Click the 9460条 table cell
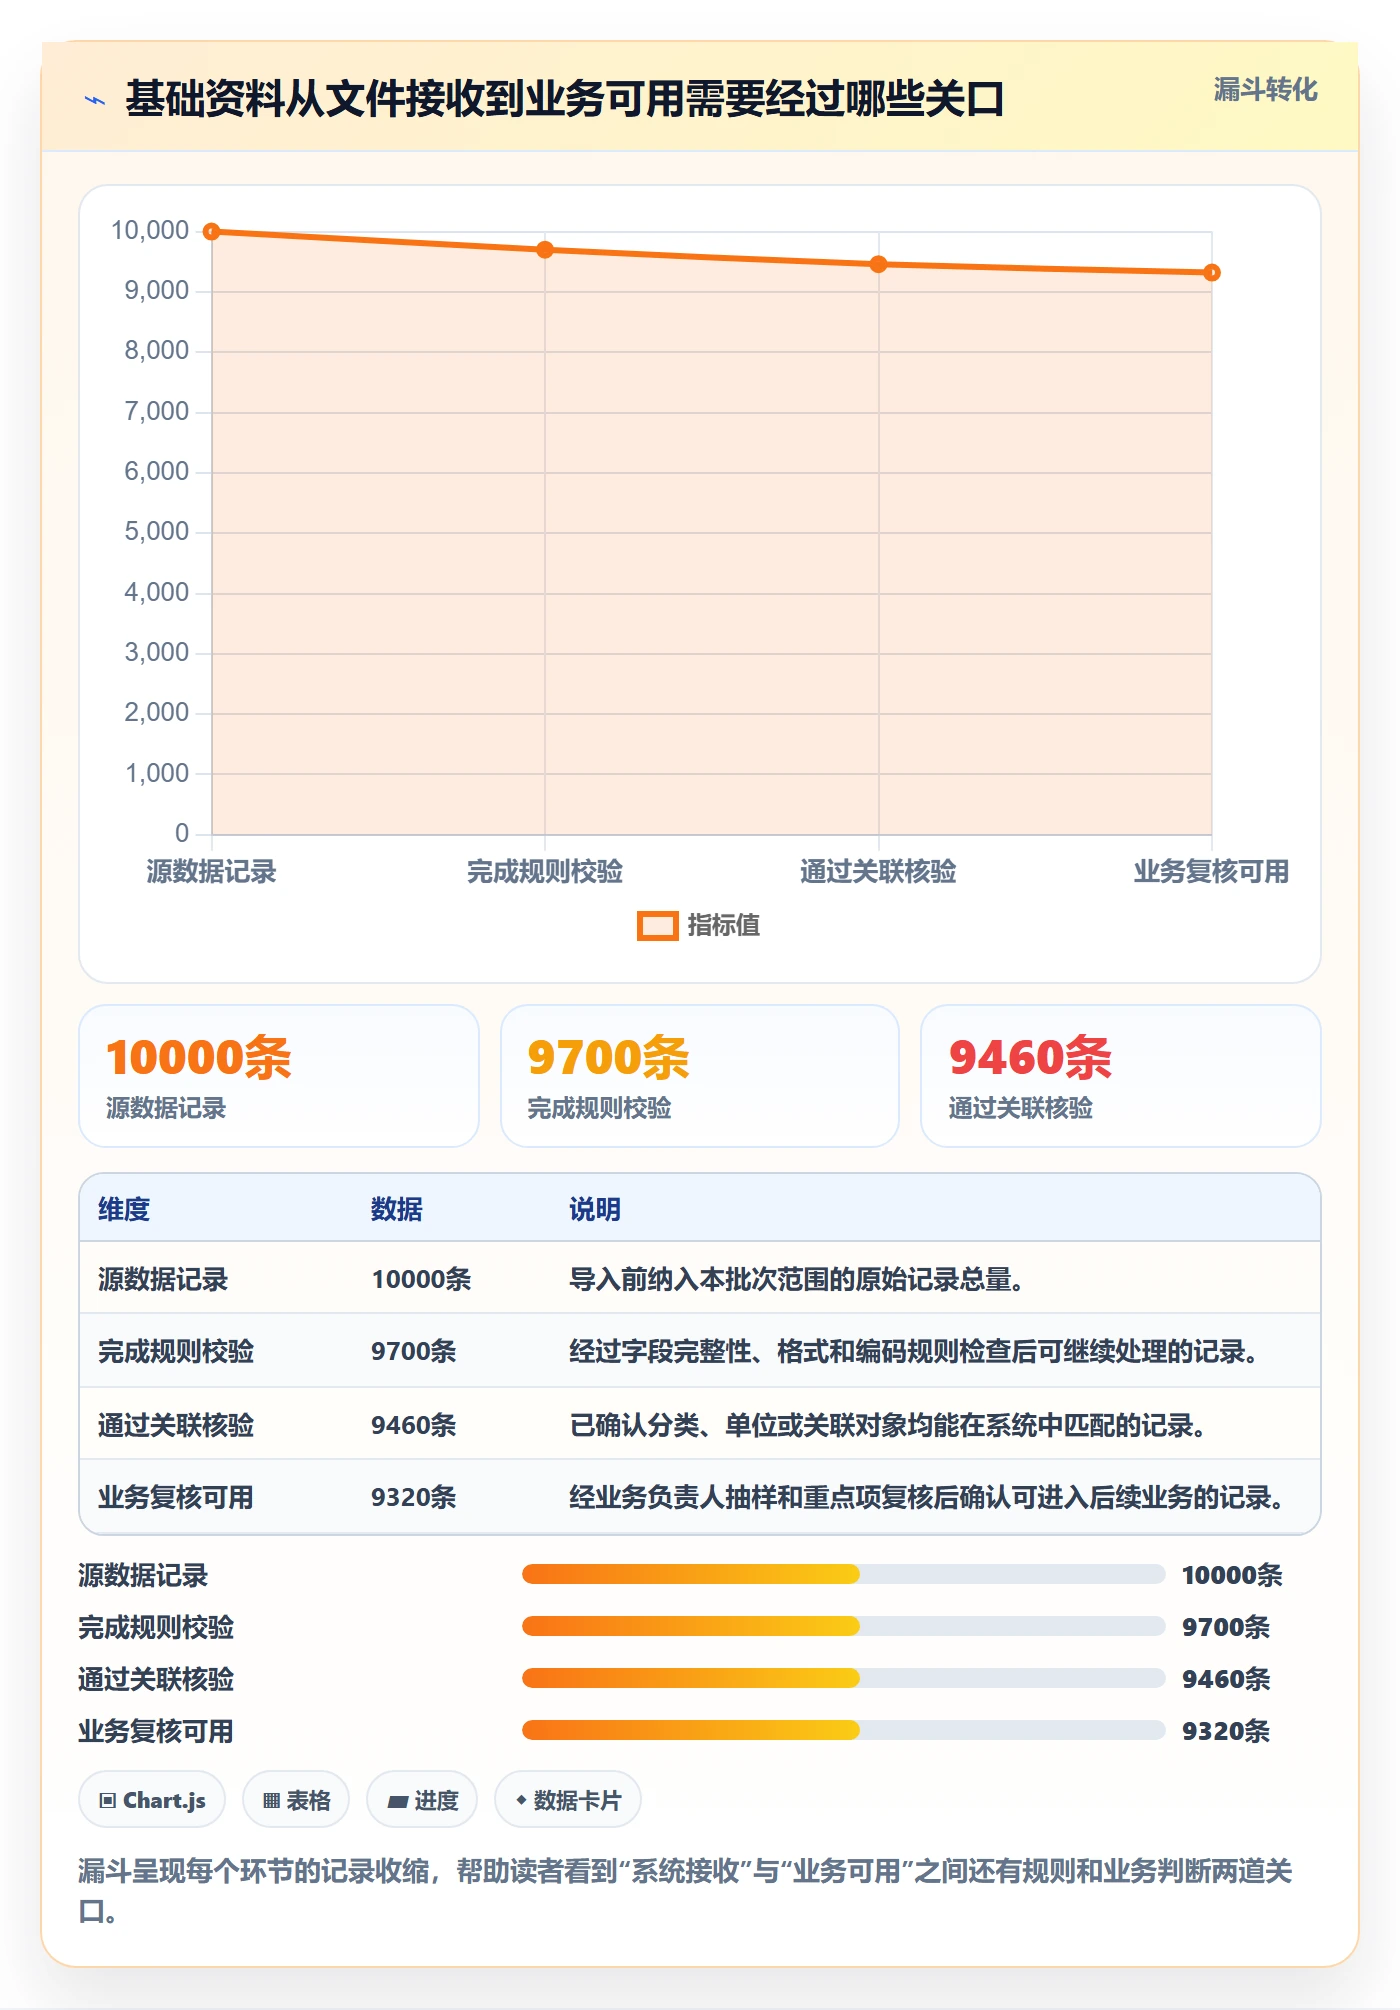 414,1425
